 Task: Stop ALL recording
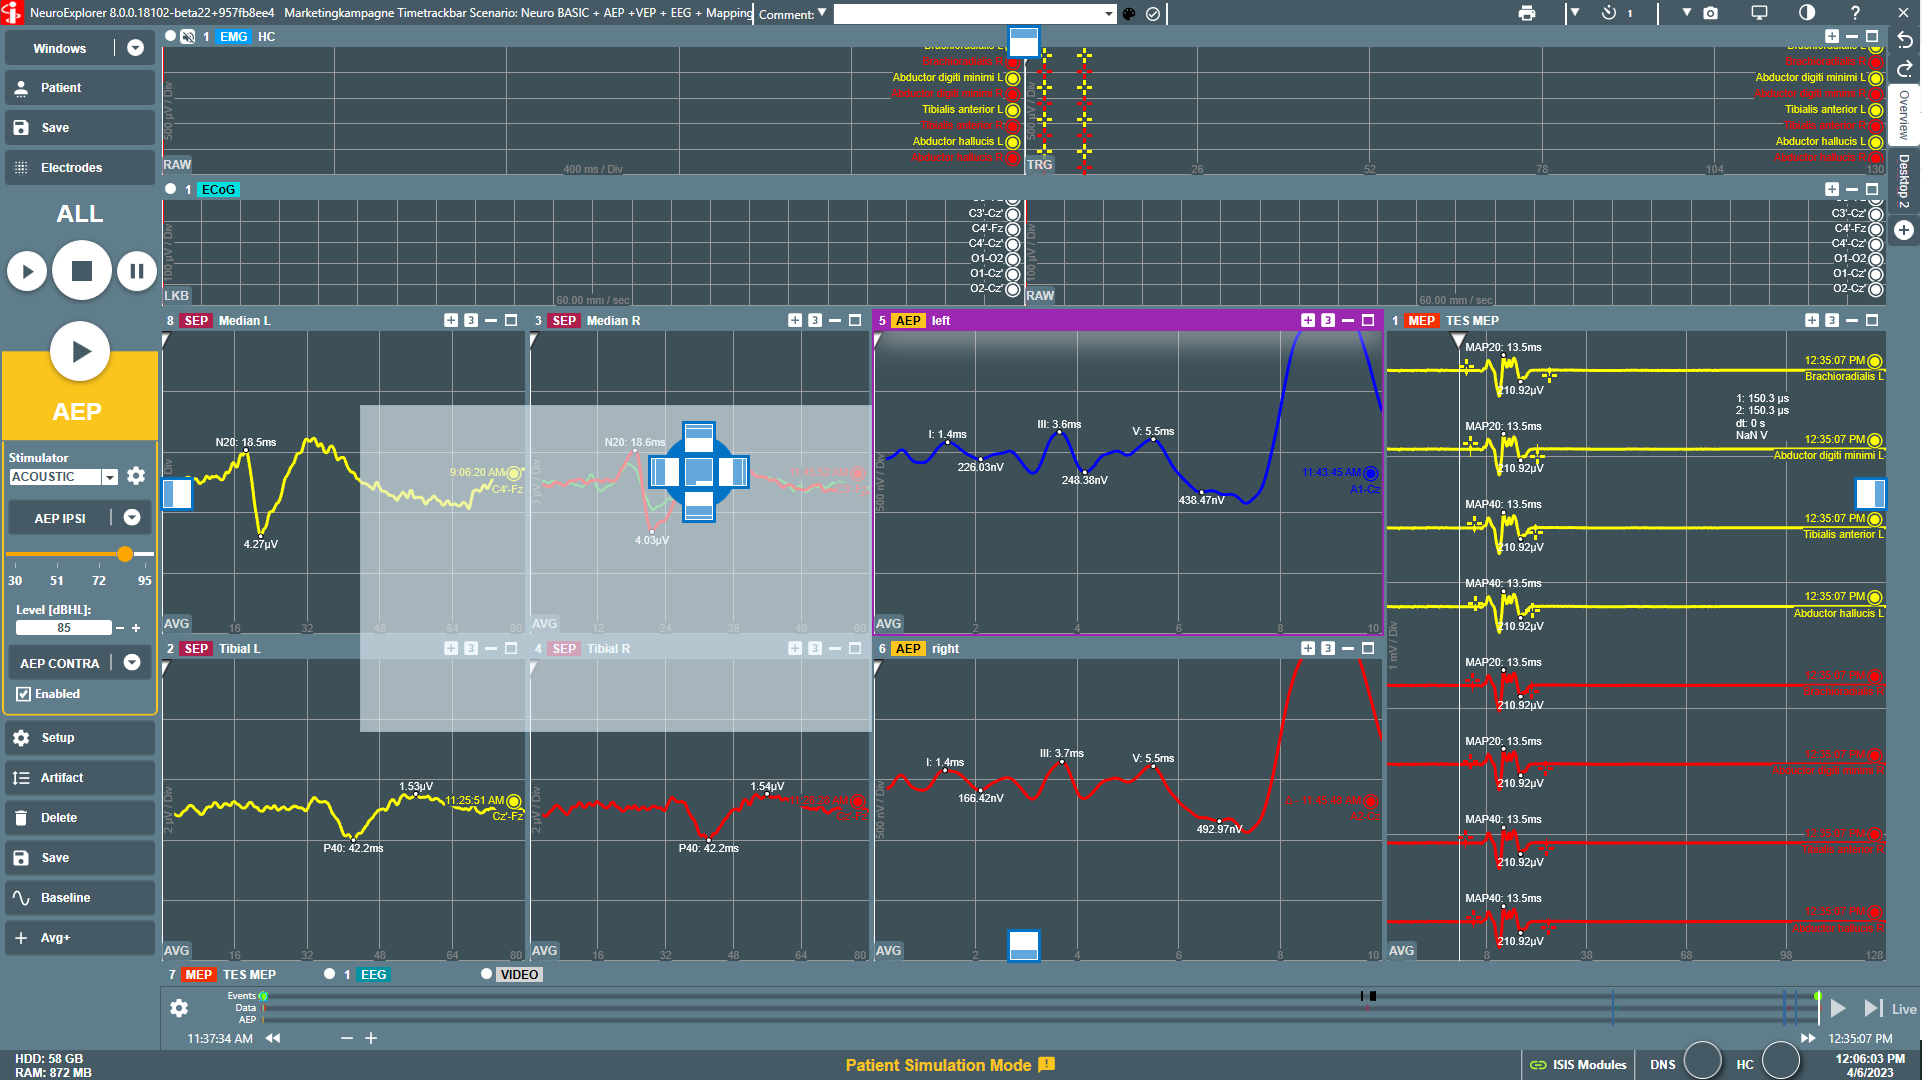82,270
